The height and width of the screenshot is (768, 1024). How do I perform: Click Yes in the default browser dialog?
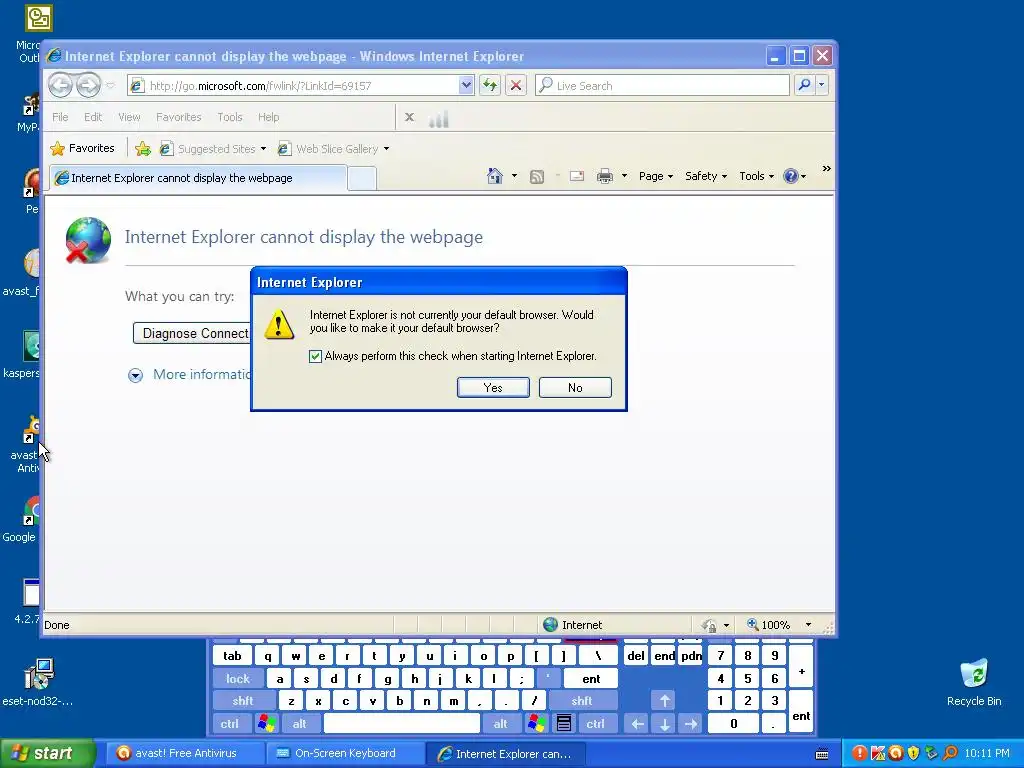pyautogui.click(x=493, y=387)
